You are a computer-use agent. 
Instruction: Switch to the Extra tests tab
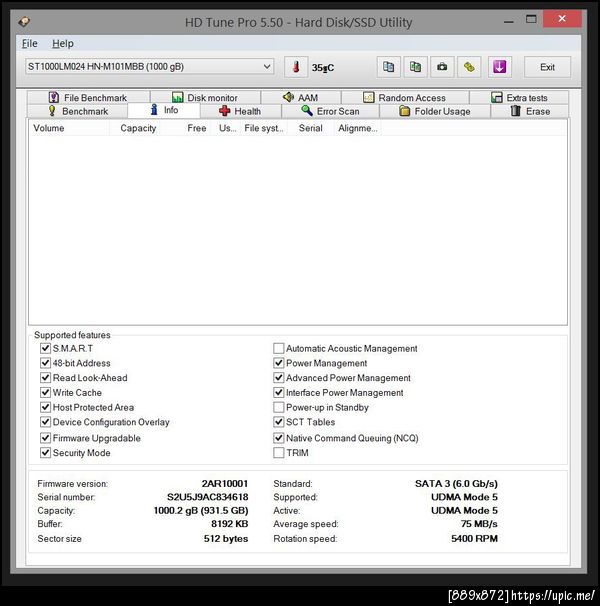pos(519,97)
